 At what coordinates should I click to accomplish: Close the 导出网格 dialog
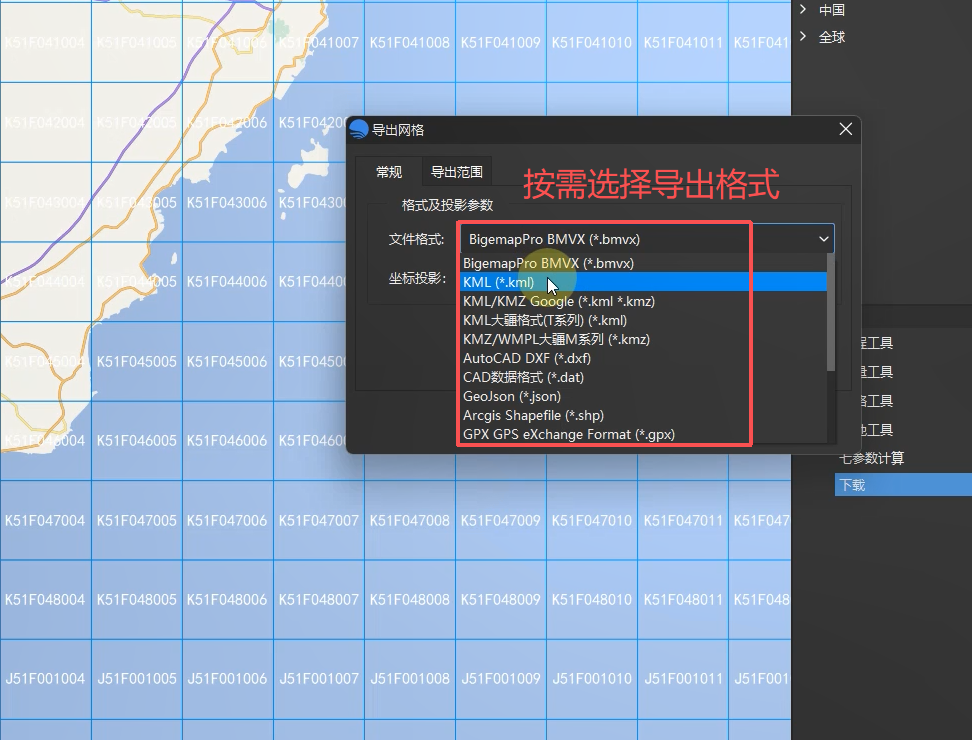click(846, 129)
